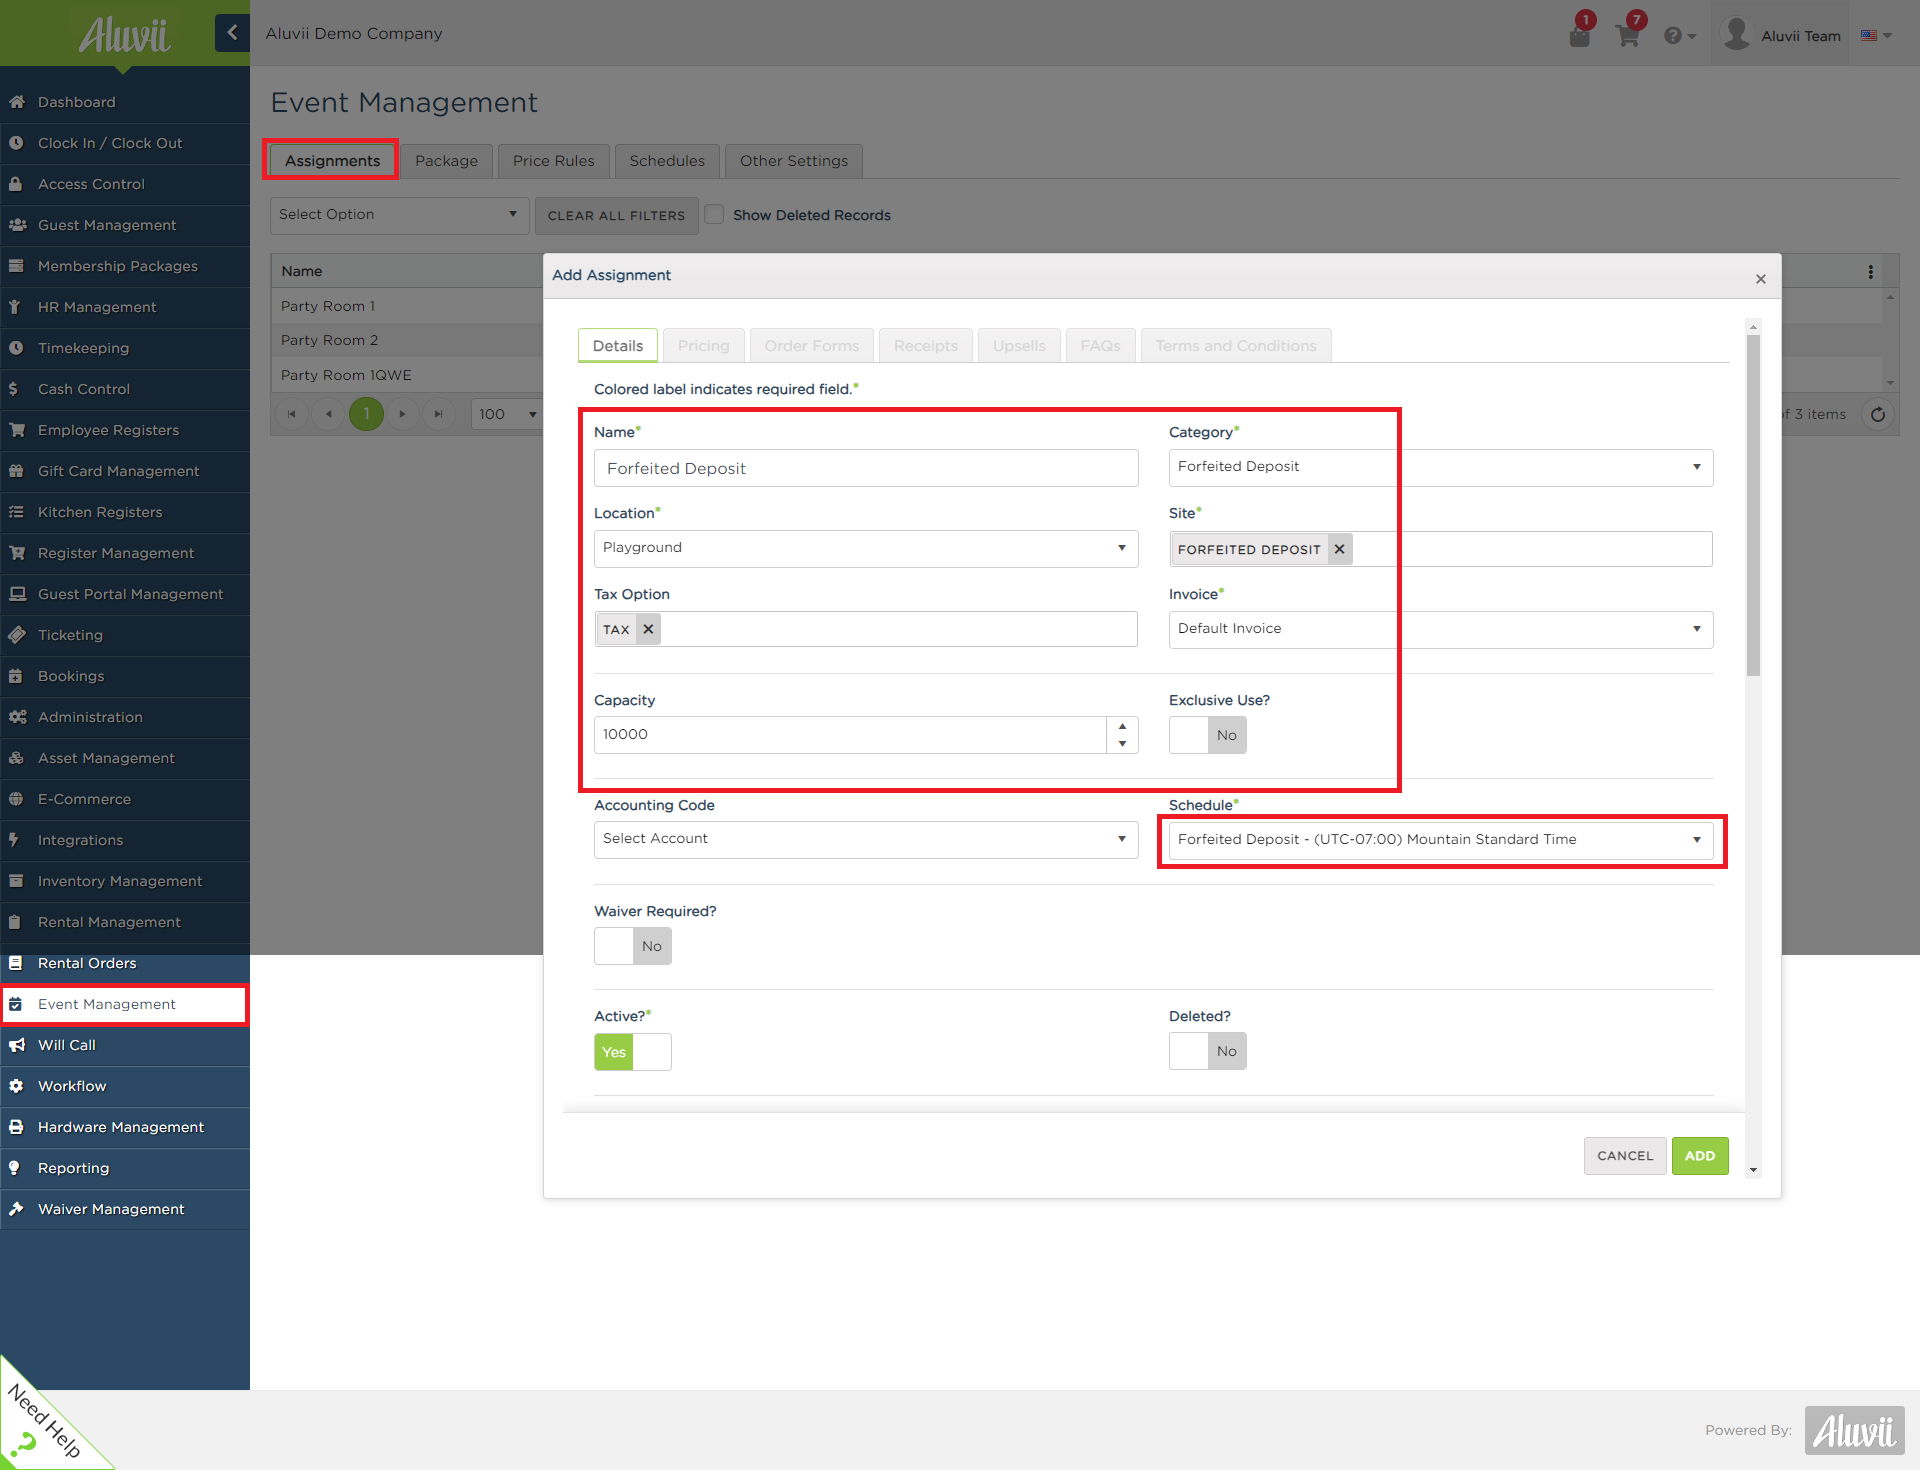This screenshot has height=1470, width=1920.
Task: Open Asset Management in sidebar
Action: pos(125,758)
